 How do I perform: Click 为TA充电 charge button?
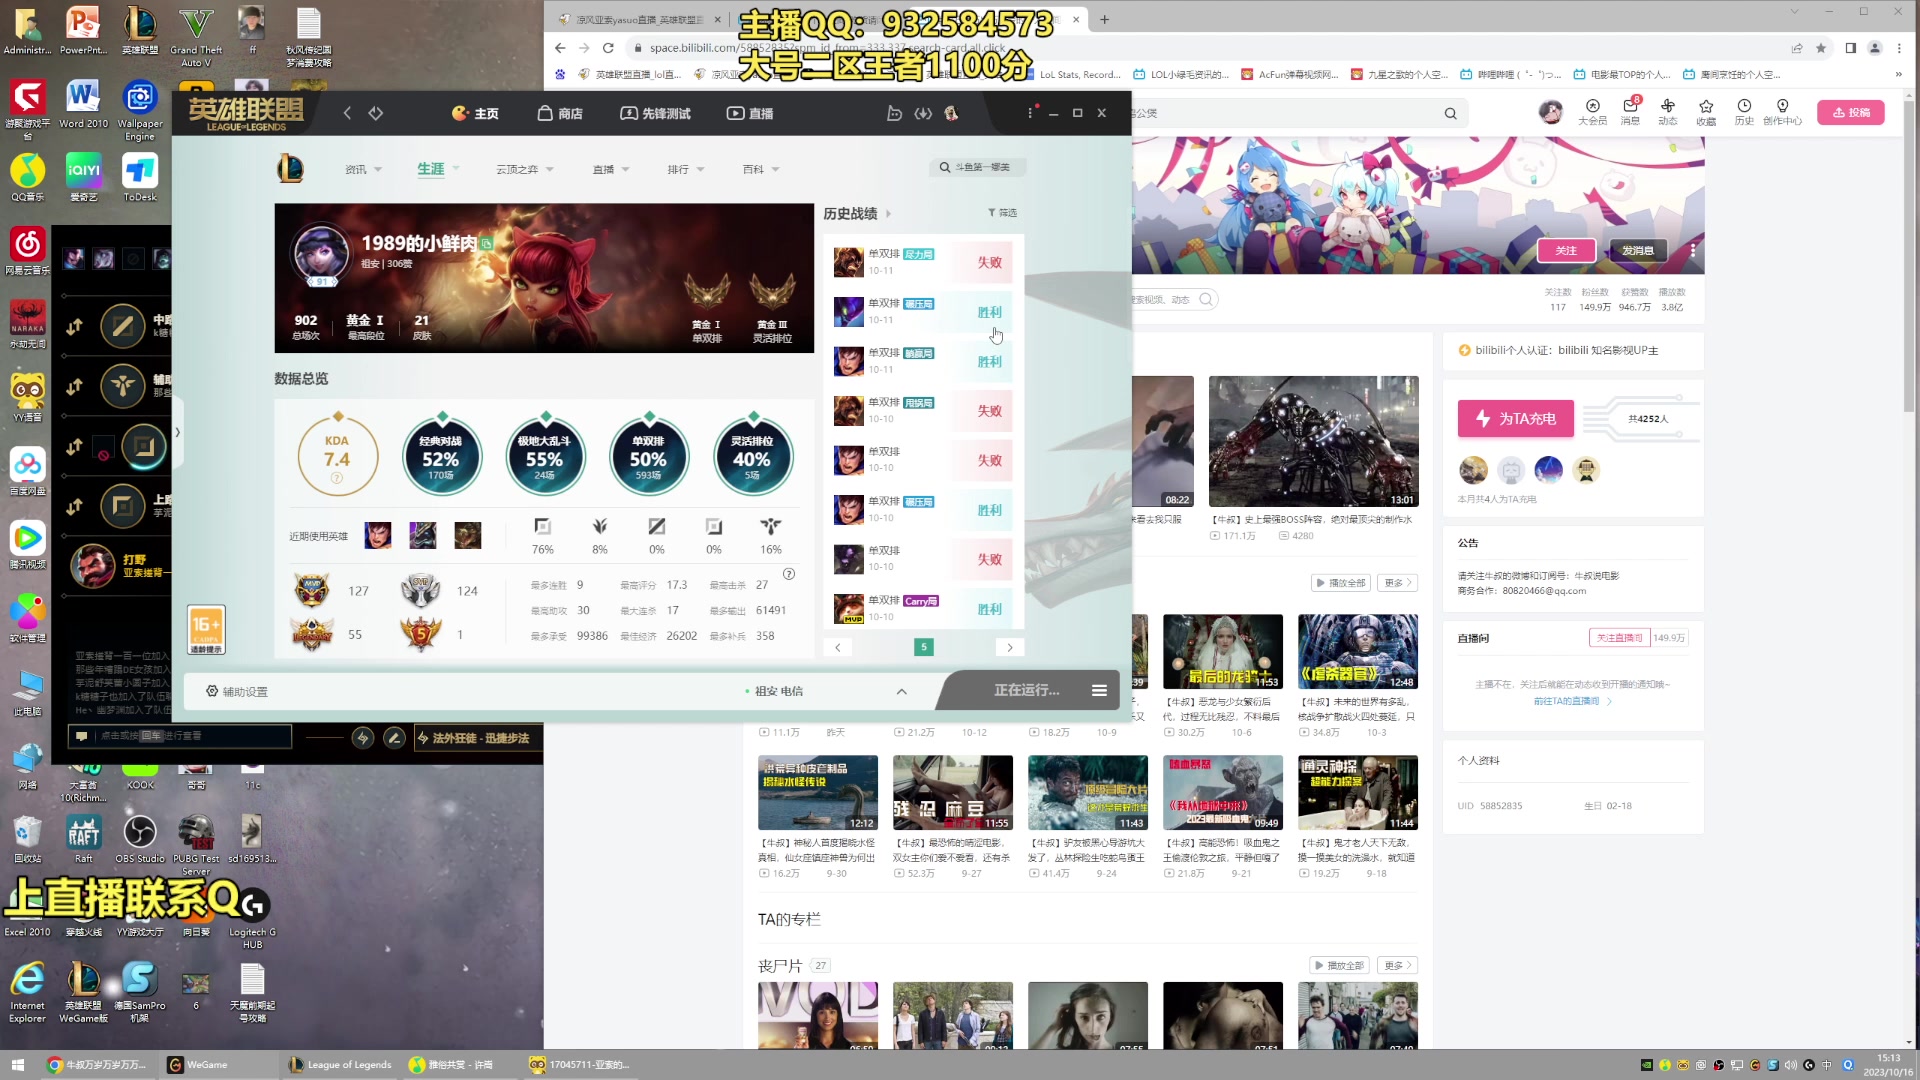click(1516, 419)
